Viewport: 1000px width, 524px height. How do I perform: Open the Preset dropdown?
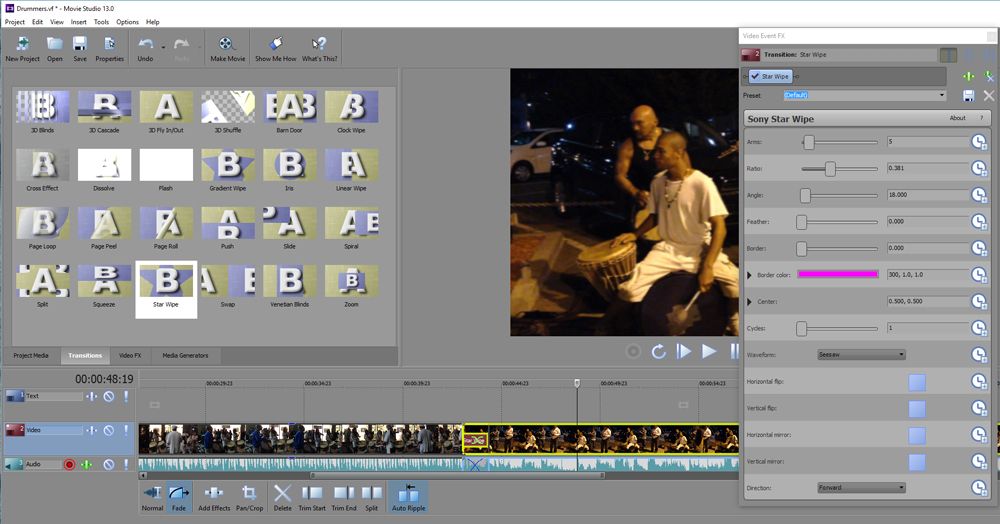click(x=941, y=96)
